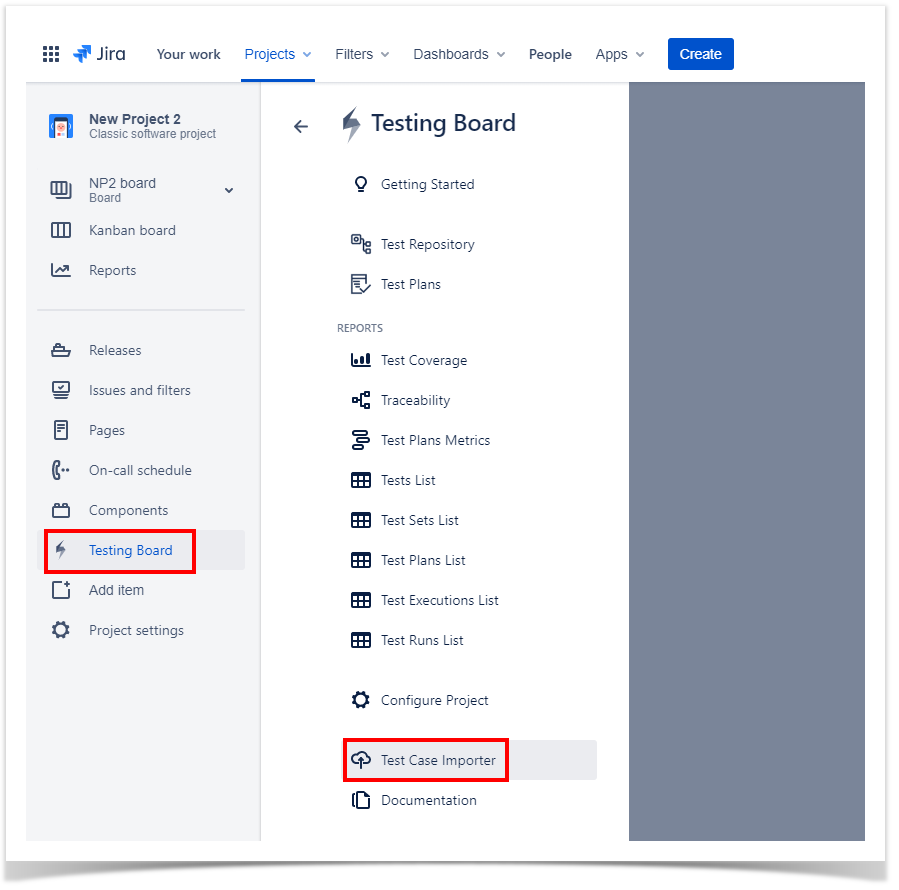The height and width of the screenshot is (890, 899).
Task: Open the app switcher grid icon
Action: tap(51, 54)
